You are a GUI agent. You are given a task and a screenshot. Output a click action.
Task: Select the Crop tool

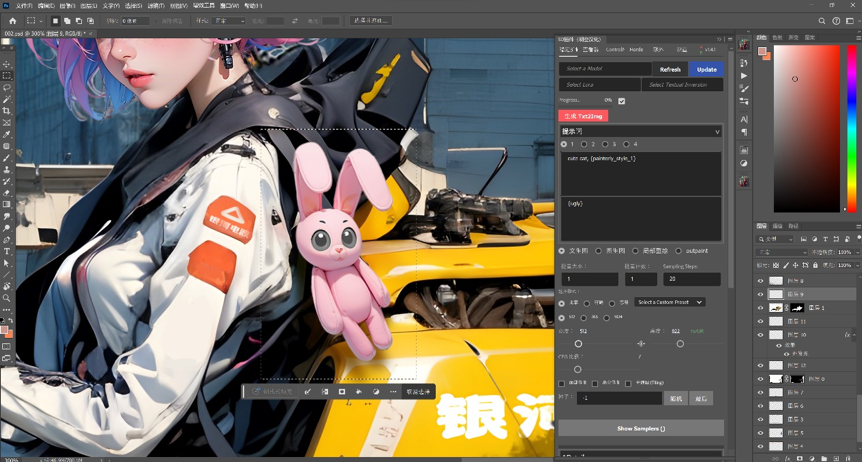click(x=7, y=111)
